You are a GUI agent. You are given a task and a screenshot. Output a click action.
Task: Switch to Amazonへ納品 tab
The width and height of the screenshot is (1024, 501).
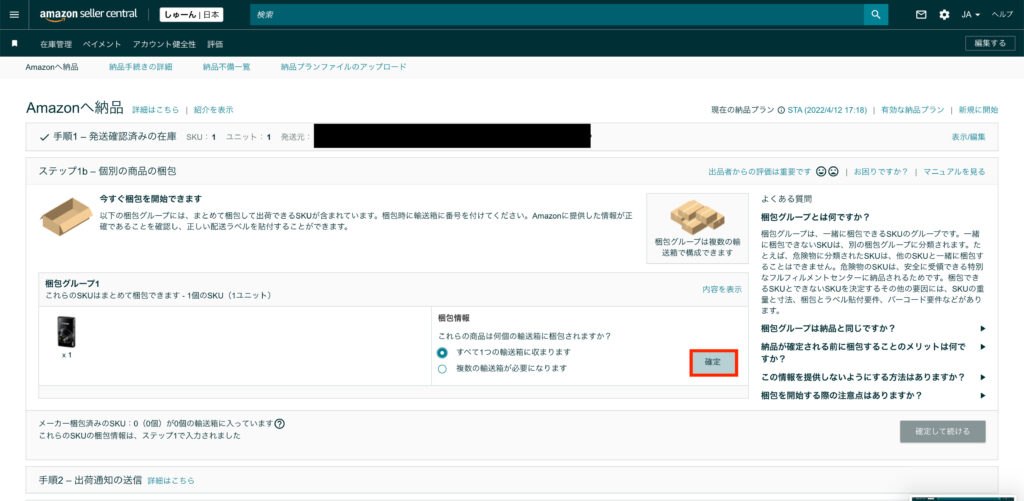52,67
